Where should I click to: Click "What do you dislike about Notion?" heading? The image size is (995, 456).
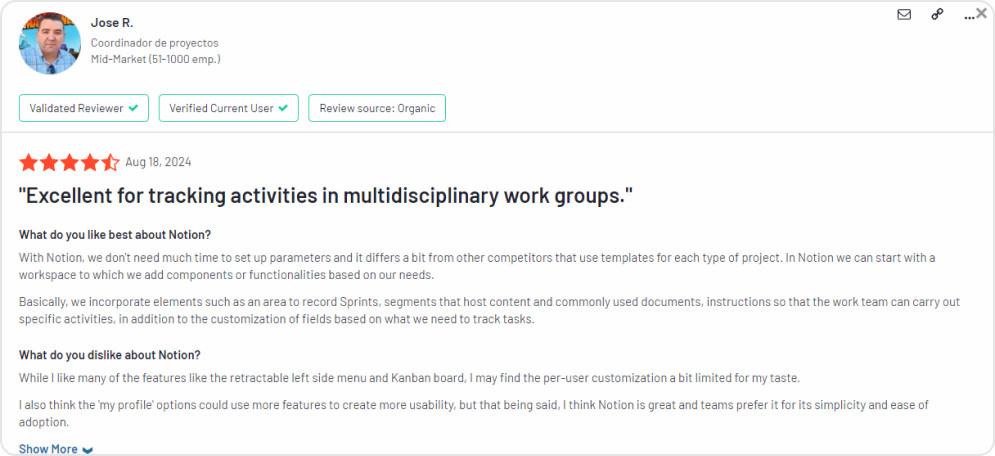[x=110, y=355]
